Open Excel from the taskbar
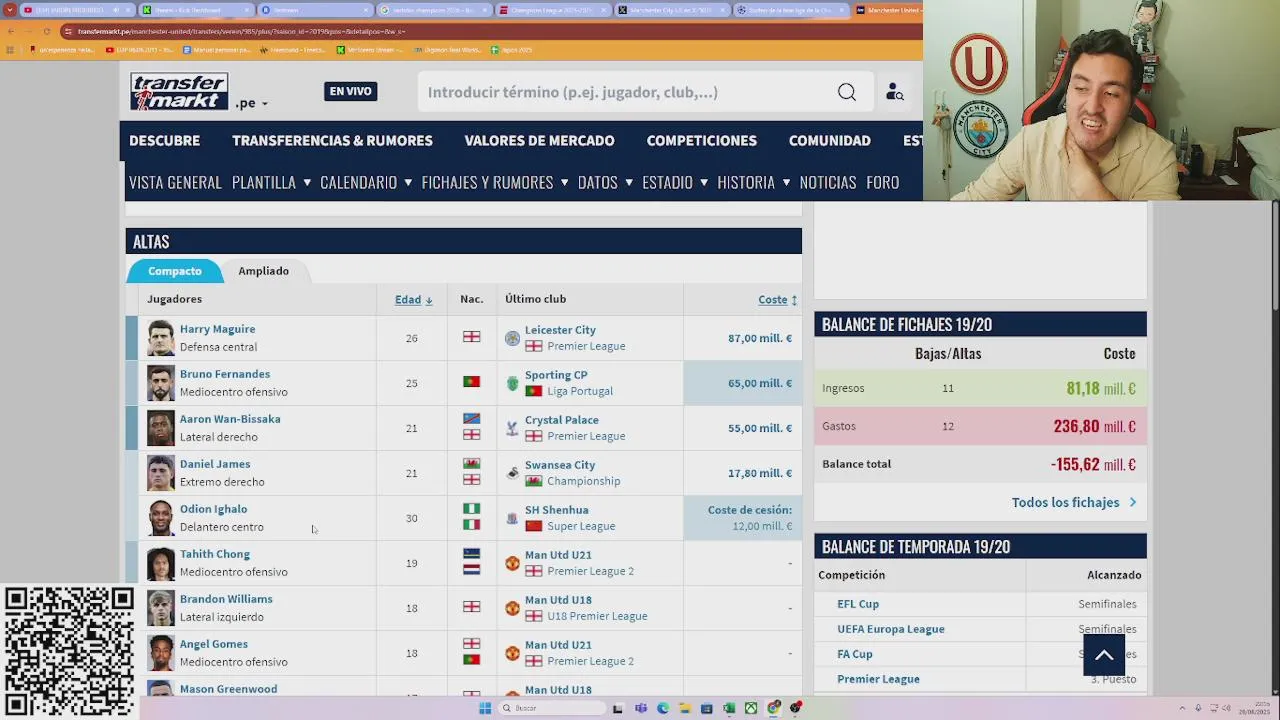The width and height of the screenshot is (1280, 720). 729,708
